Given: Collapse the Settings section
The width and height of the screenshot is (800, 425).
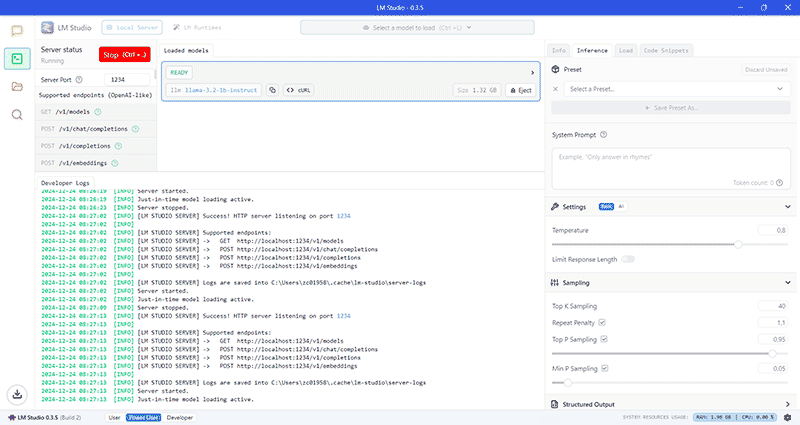Looking at the screenshot, I should pyautogui.click(x=788, y=207).
